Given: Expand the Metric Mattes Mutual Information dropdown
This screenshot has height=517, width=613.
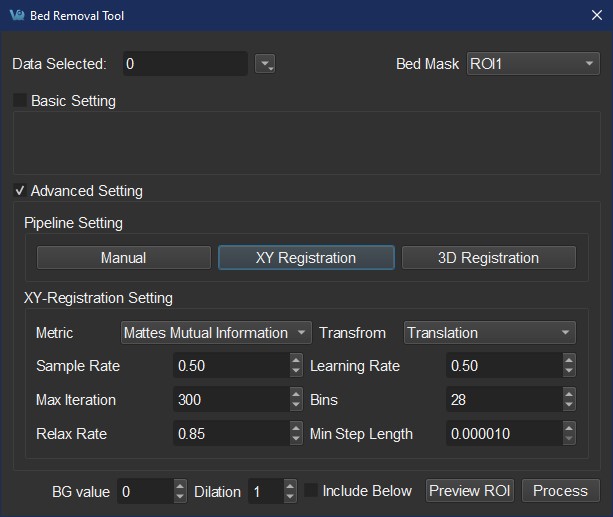Looking at the screenshot, I should 218,333.
